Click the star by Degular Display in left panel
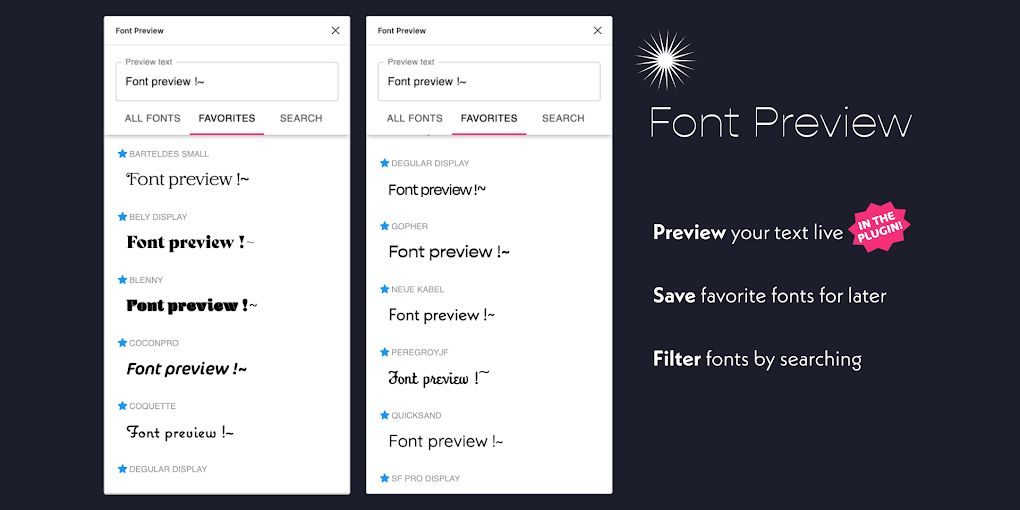This screenshot has width=1020, height=510. point(122,469)
